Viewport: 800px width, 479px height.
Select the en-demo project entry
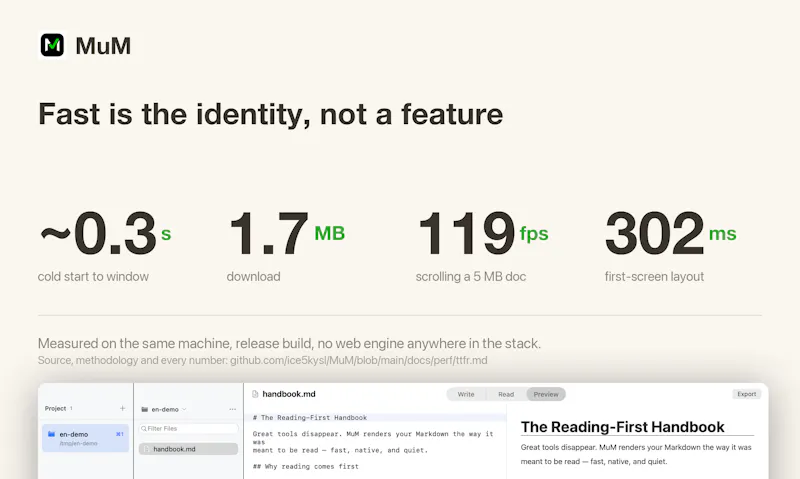click(x=85, y=438)
